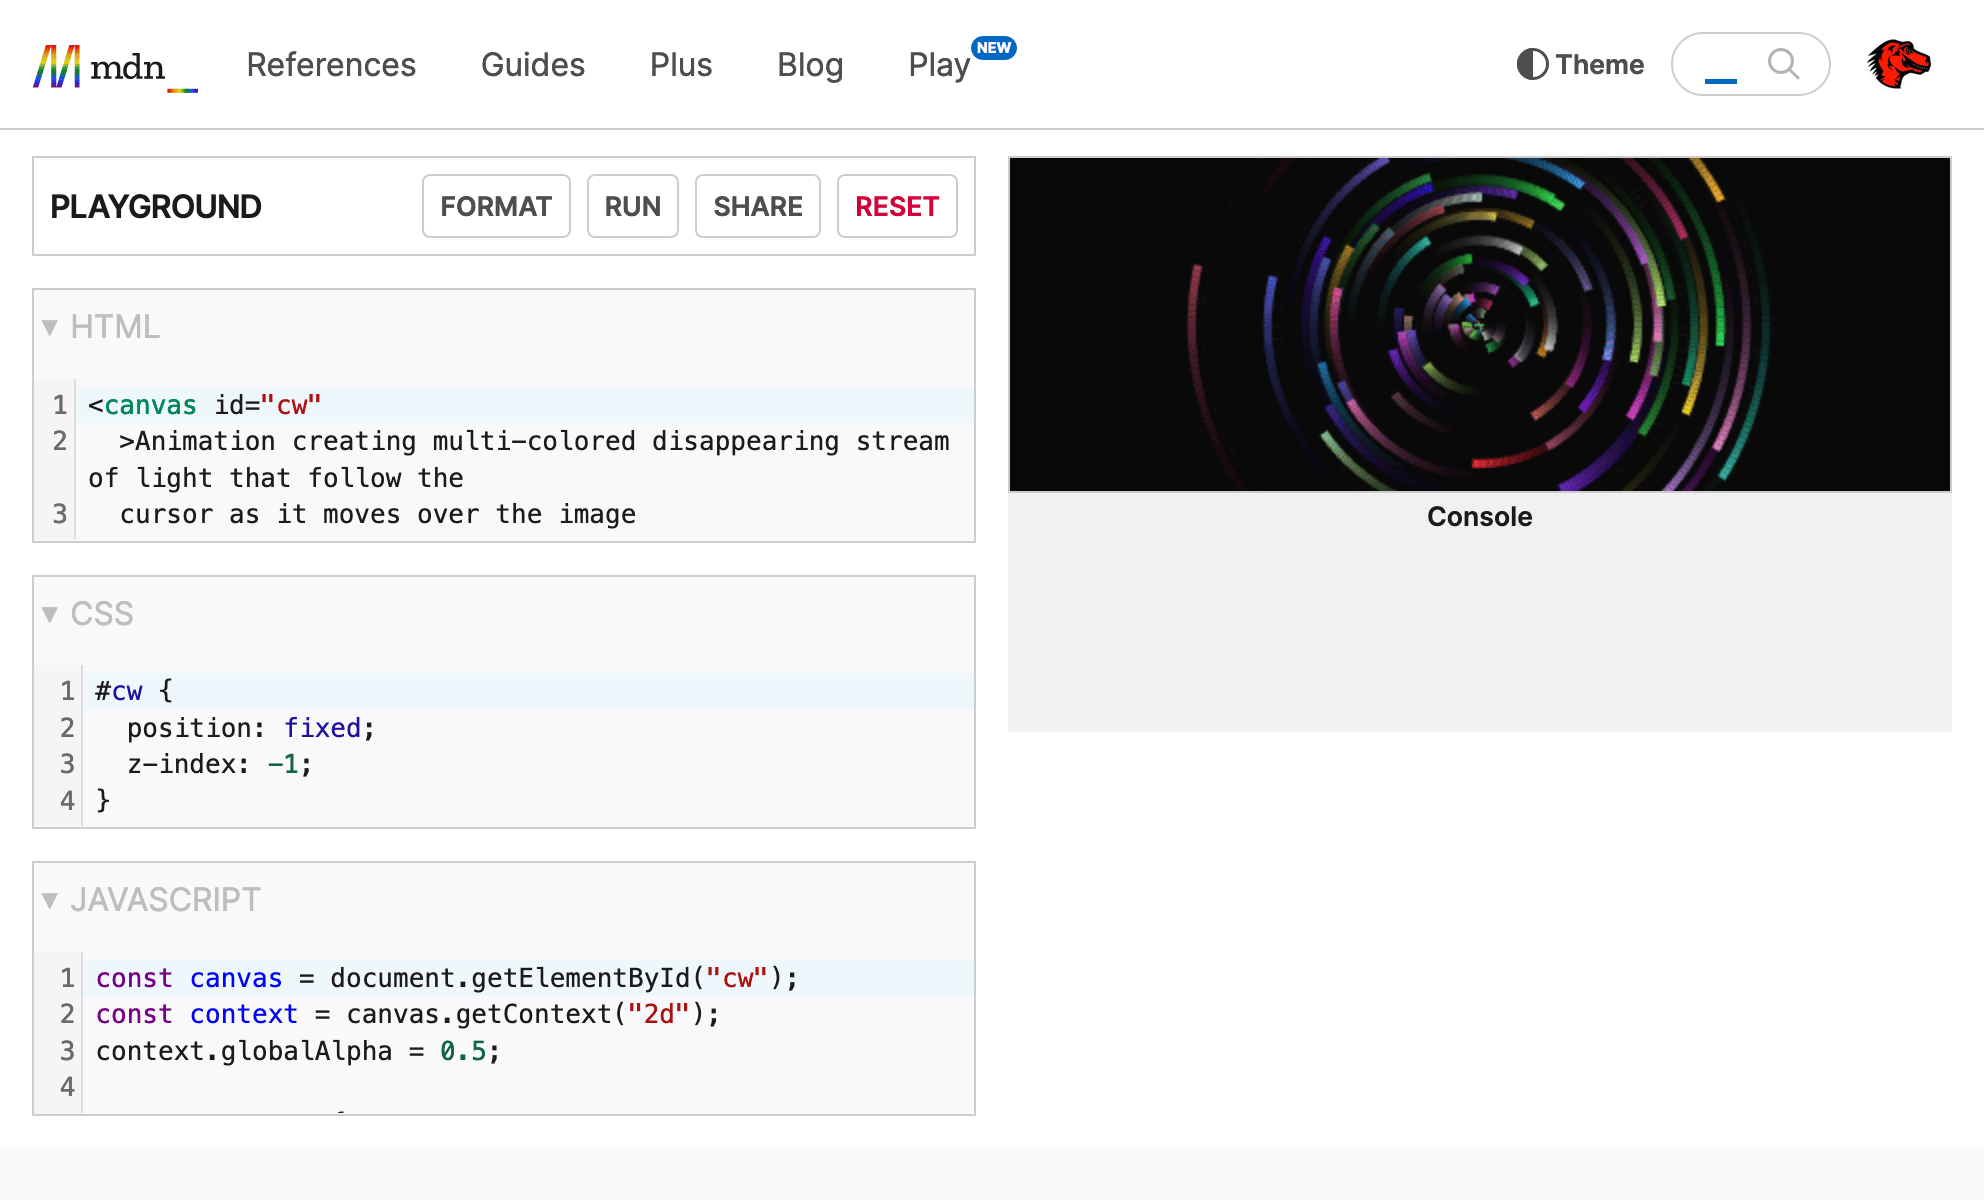
Task: Click the SHARE button for playground link
Action: 758,205
